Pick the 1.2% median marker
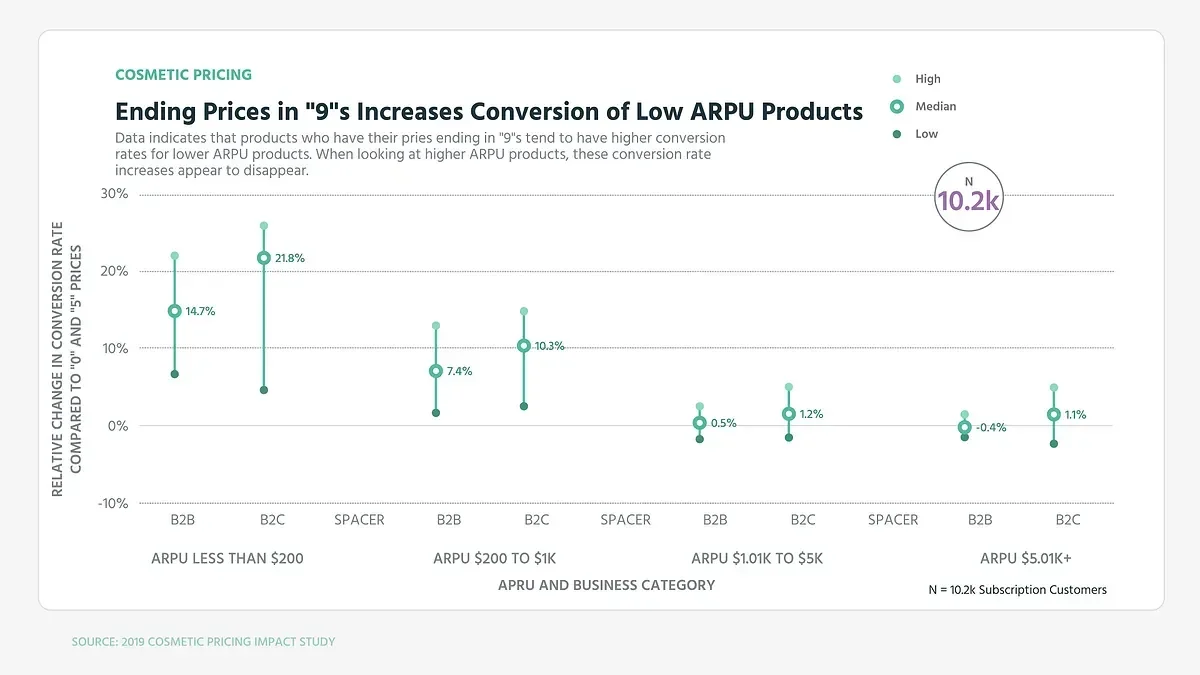The height and width of the screenshot is (675, 1200). [x=789, y=414]
